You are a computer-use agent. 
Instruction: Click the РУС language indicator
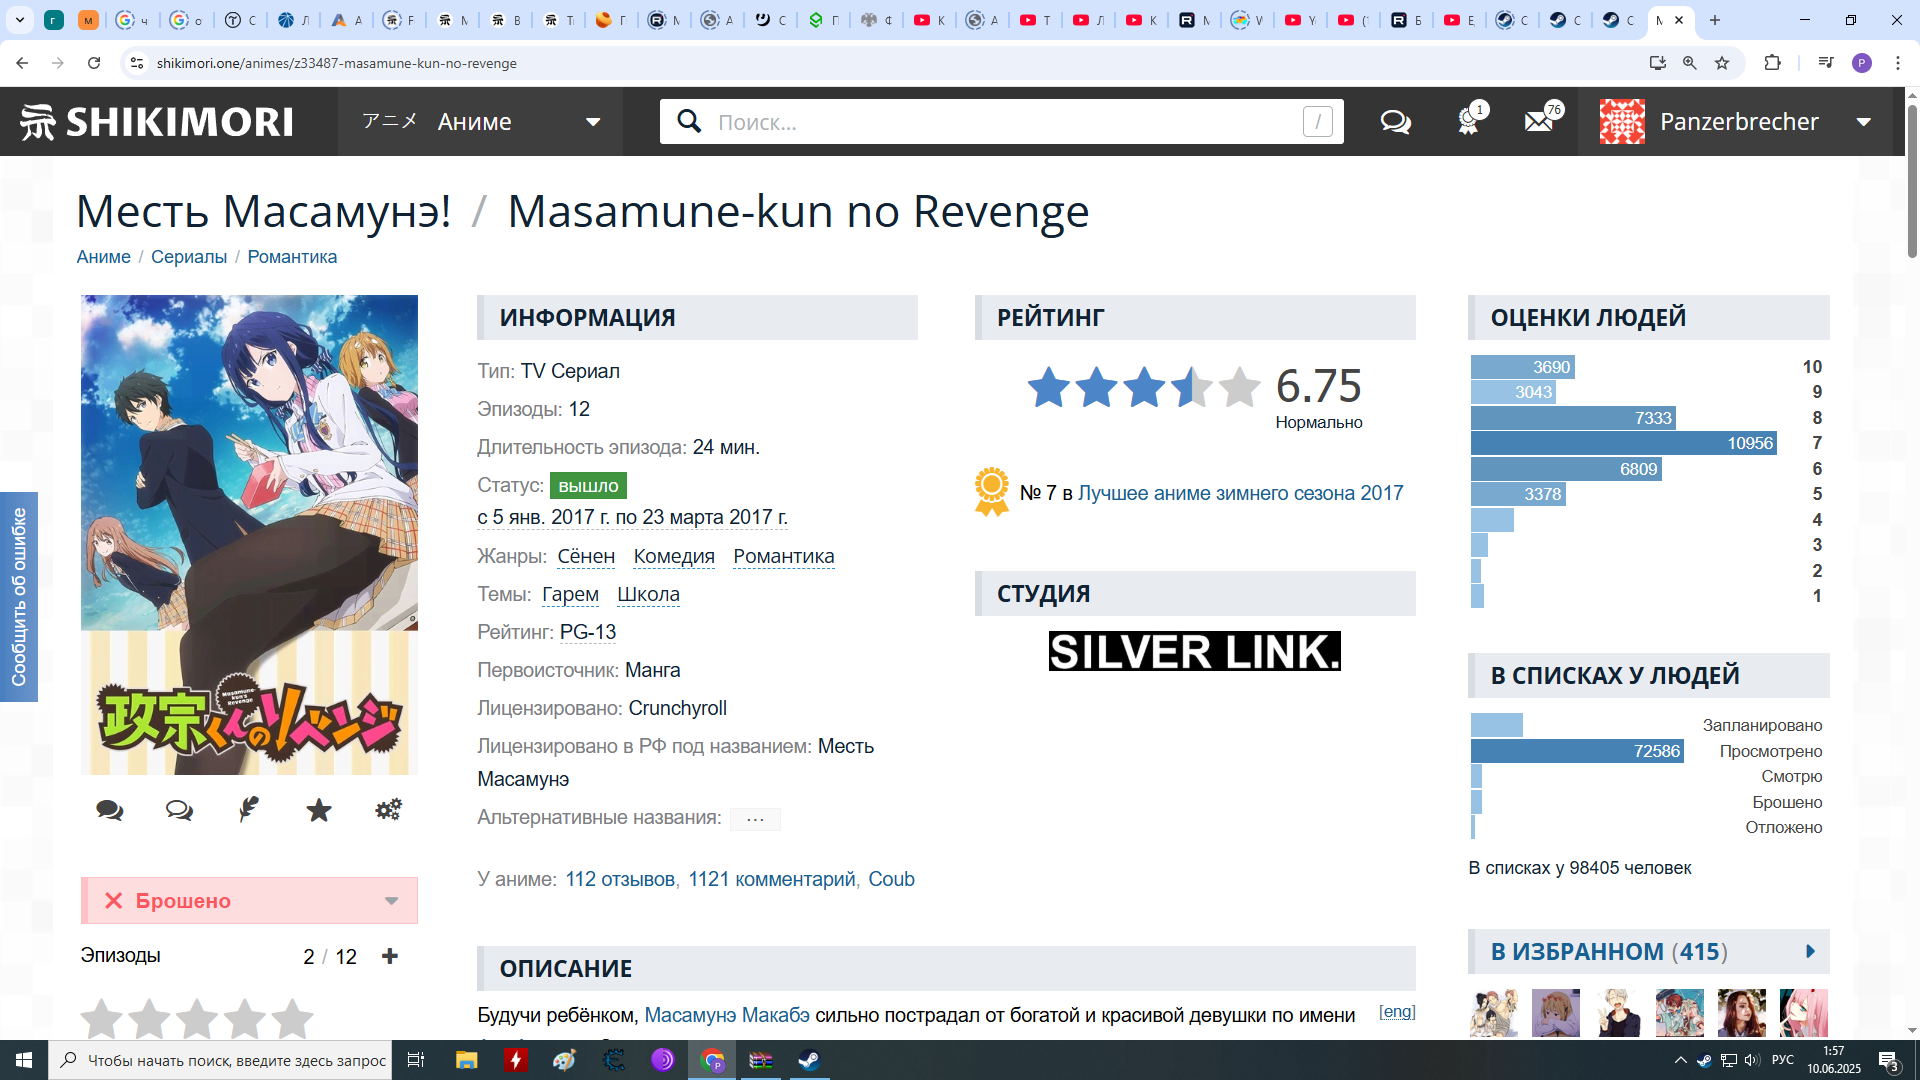click(1783, 1060)
